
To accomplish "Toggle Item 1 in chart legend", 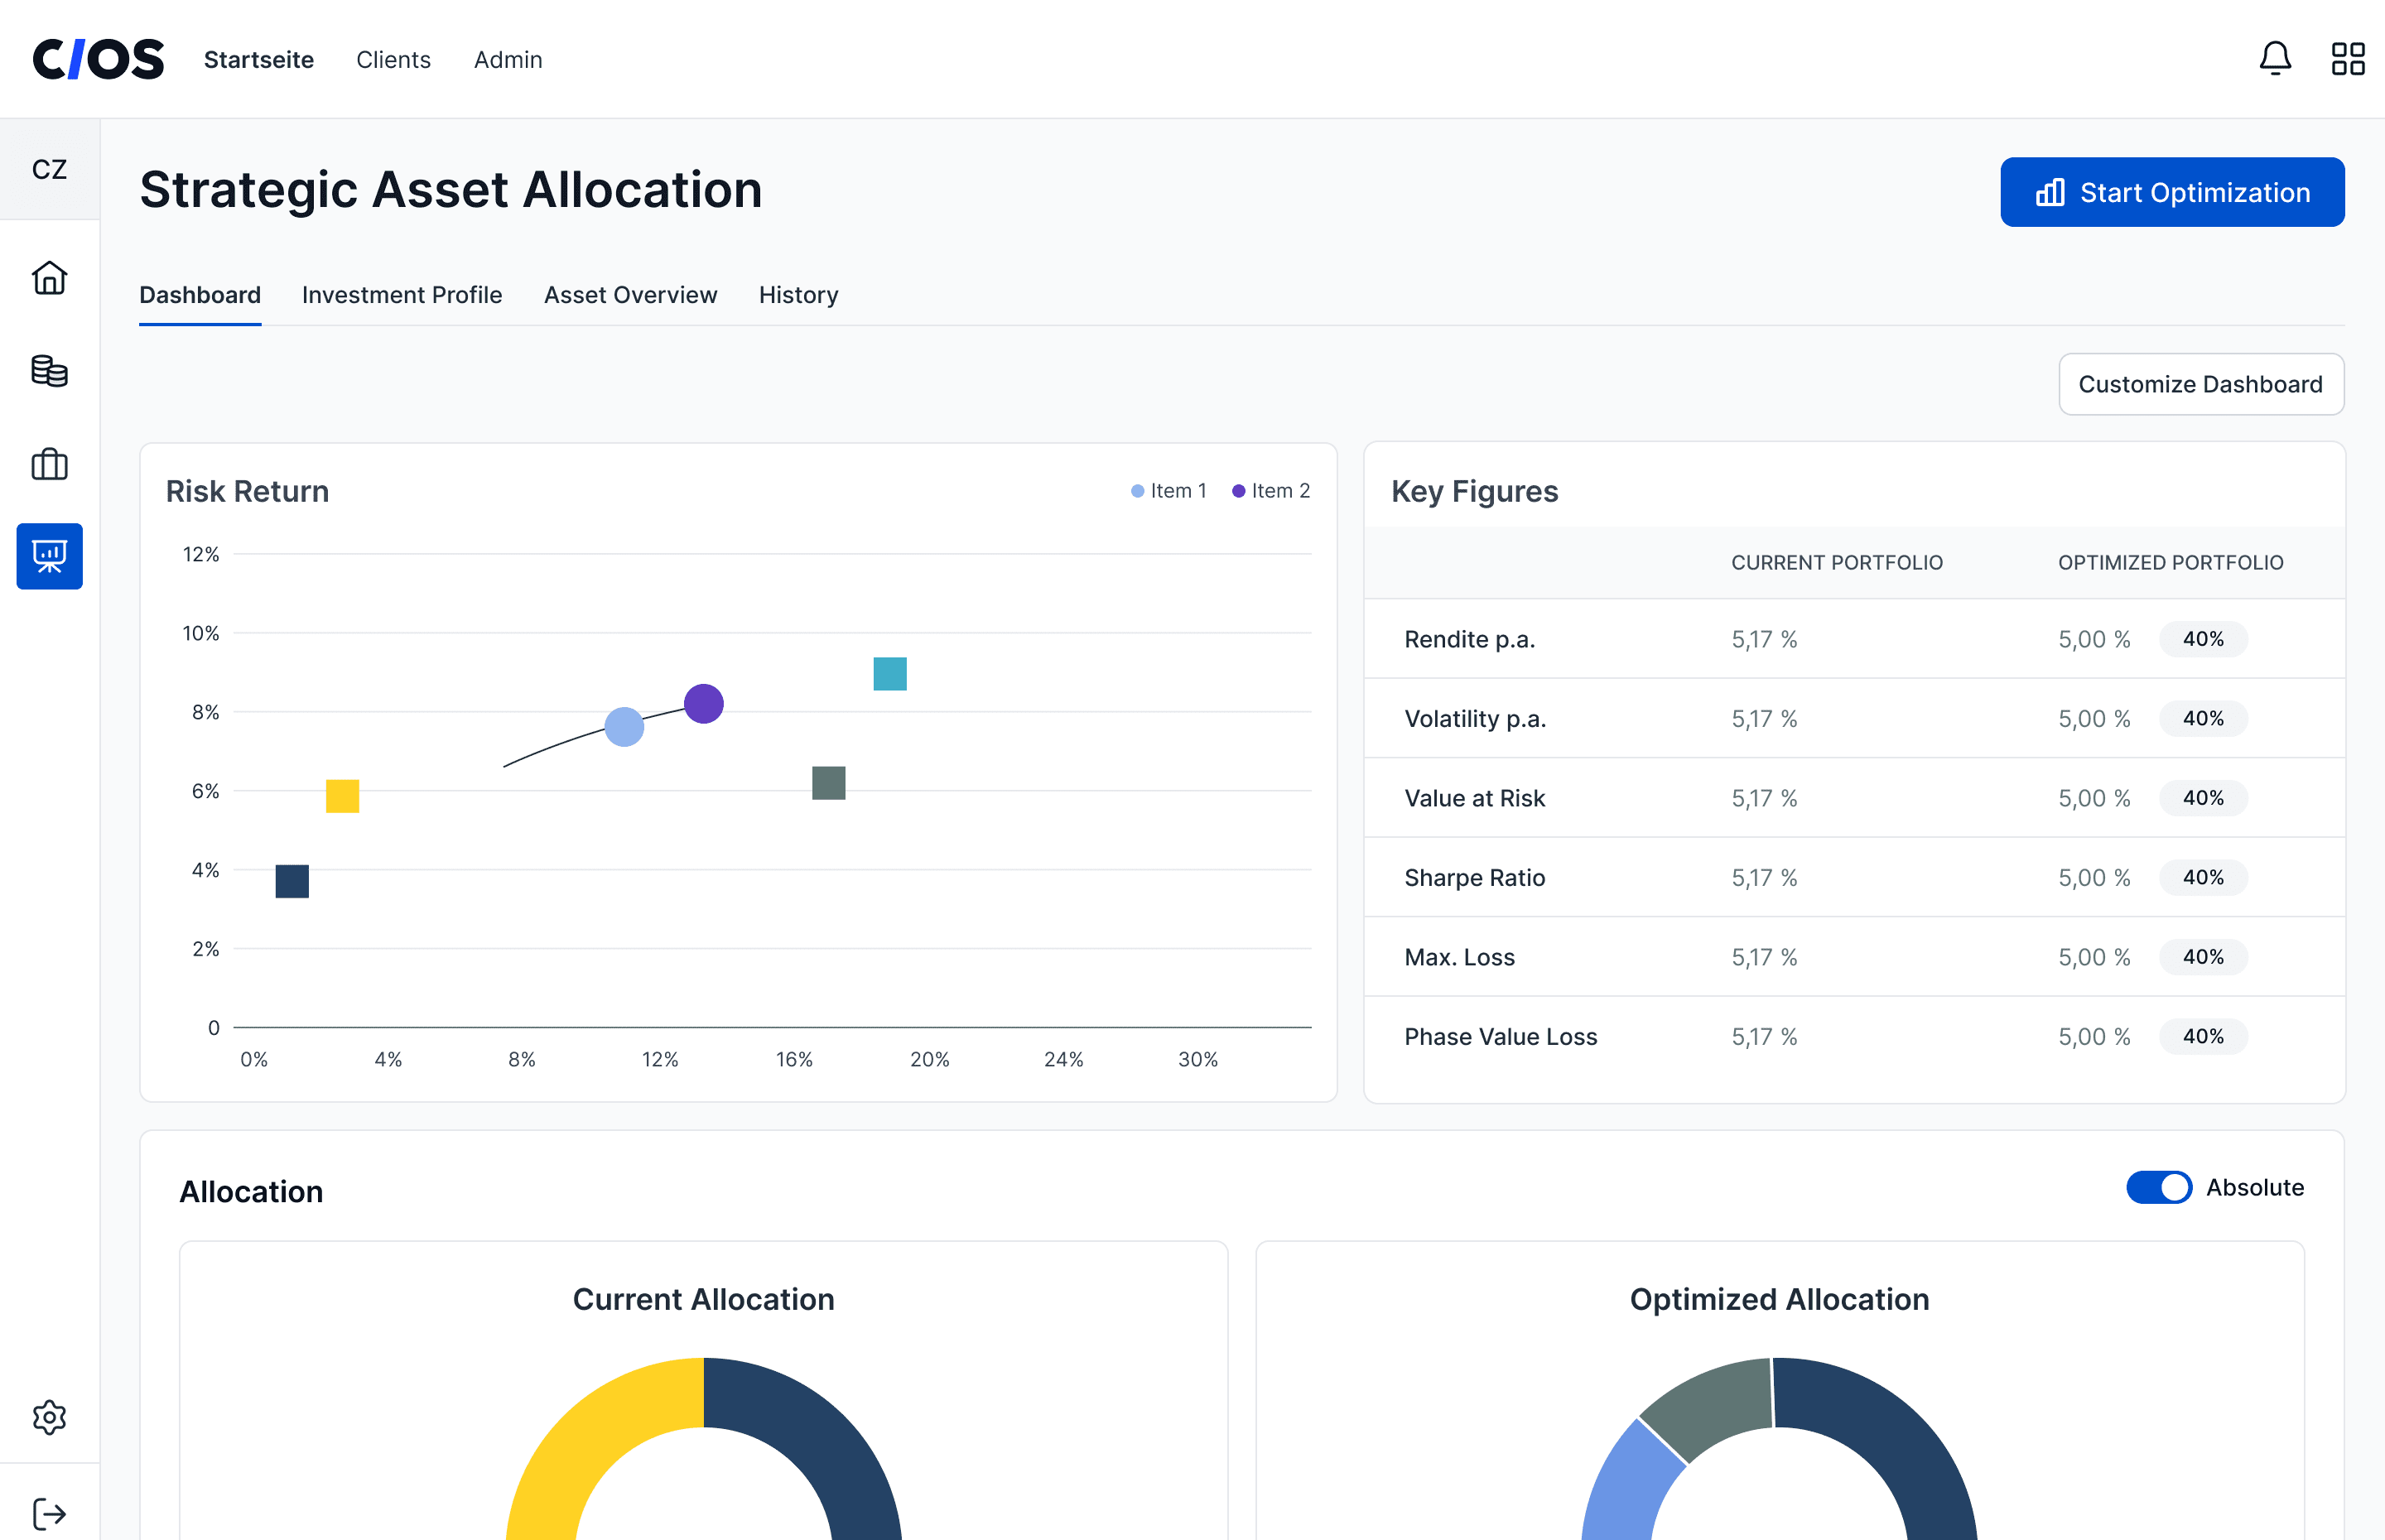I will 1168,491.
